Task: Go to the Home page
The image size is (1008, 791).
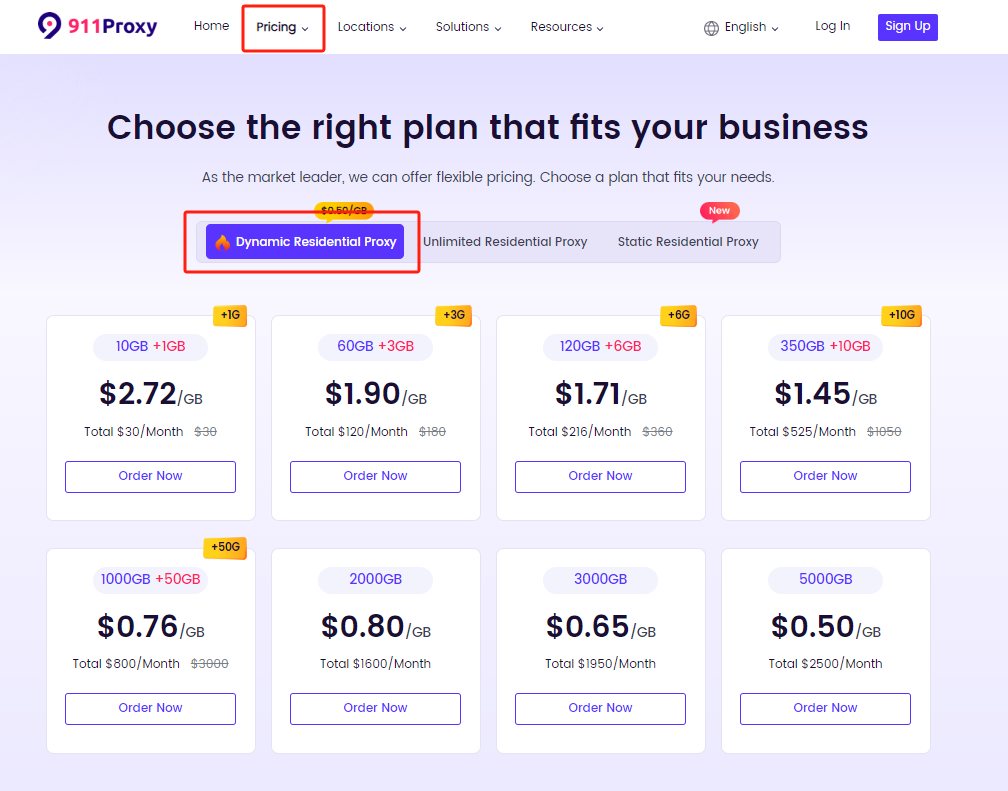Action: coord(212,26)
